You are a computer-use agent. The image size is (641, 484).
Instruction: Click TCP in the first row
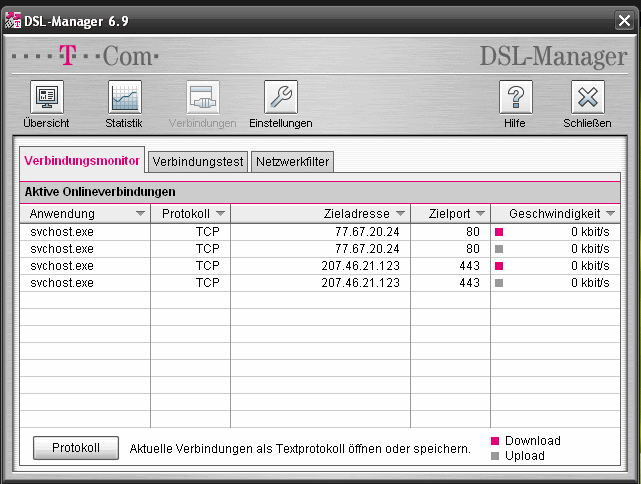208,232
